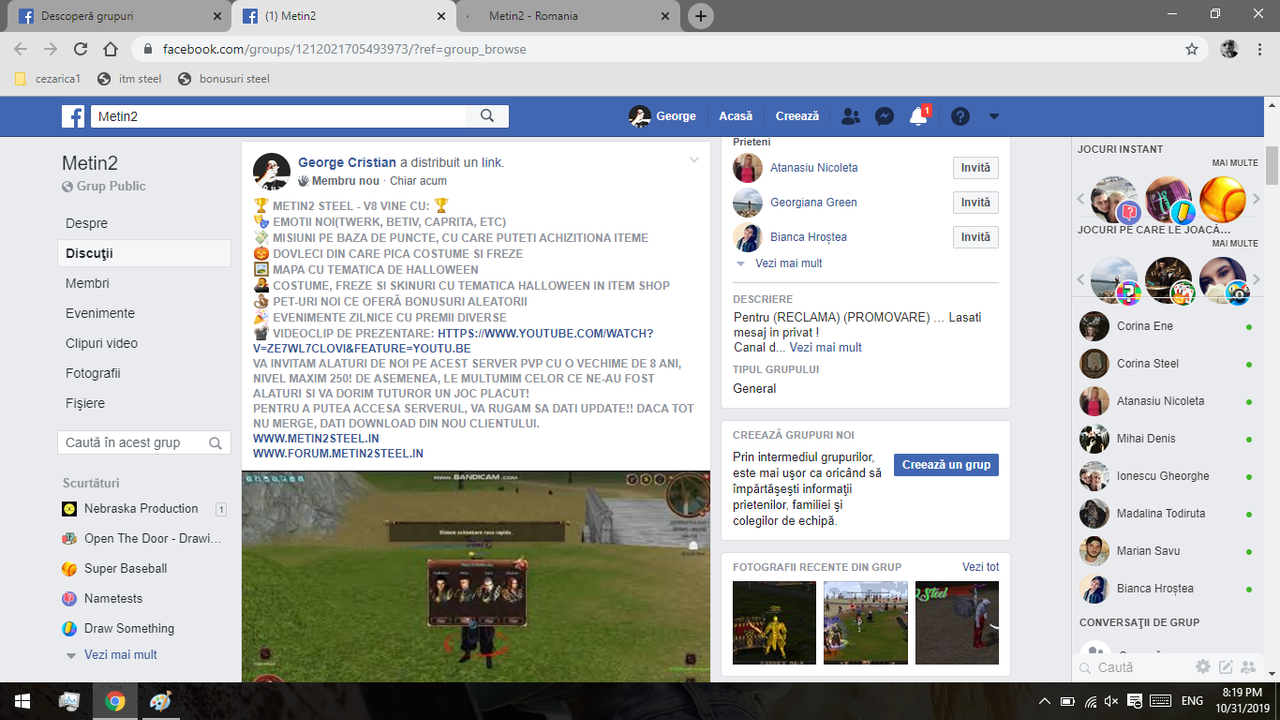Show previous instant games with left arrow
Viewport: 1280px width, 720px height.
(1081, 199)
